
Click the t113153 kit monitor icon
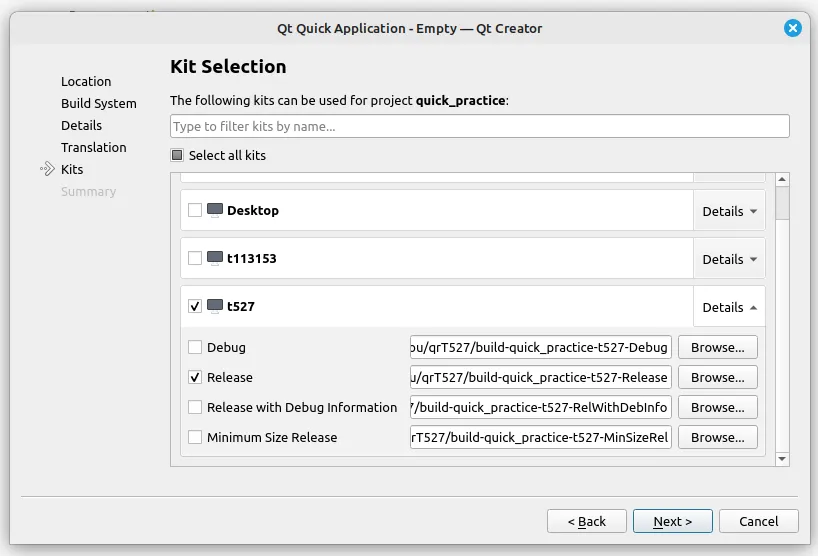coord(215,258)
